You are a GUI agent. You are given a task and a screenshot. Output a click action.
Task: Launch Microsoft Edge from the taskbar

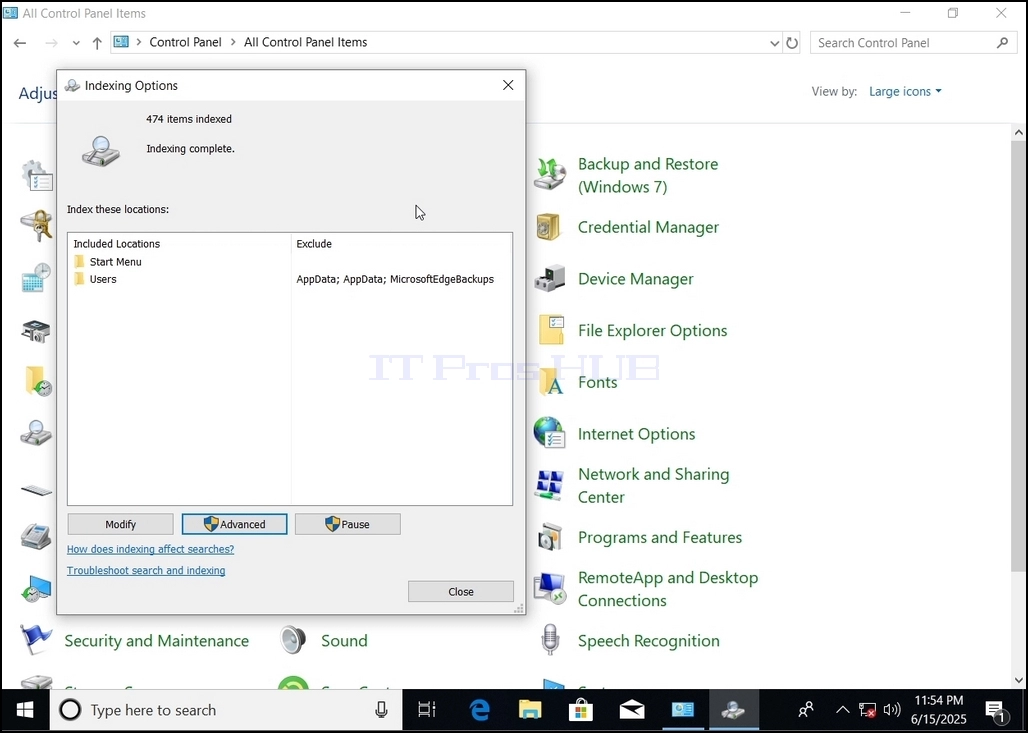coord(479,710)
